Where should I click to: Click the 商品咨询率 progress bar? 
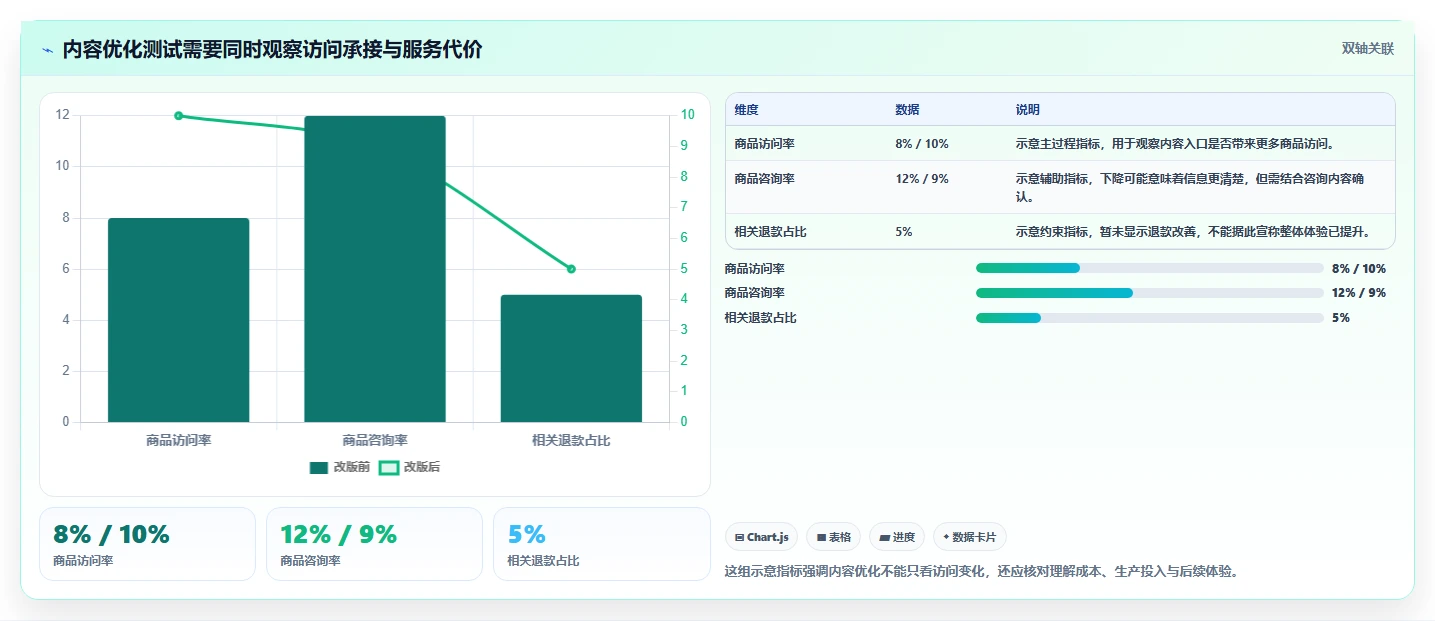pos(1150,293)
